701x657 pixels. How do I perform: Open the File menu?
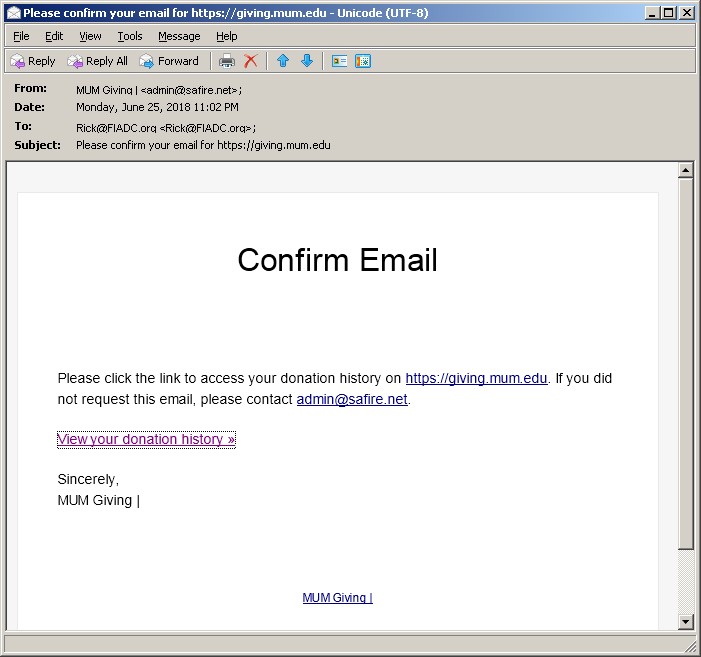pos(21,36)
